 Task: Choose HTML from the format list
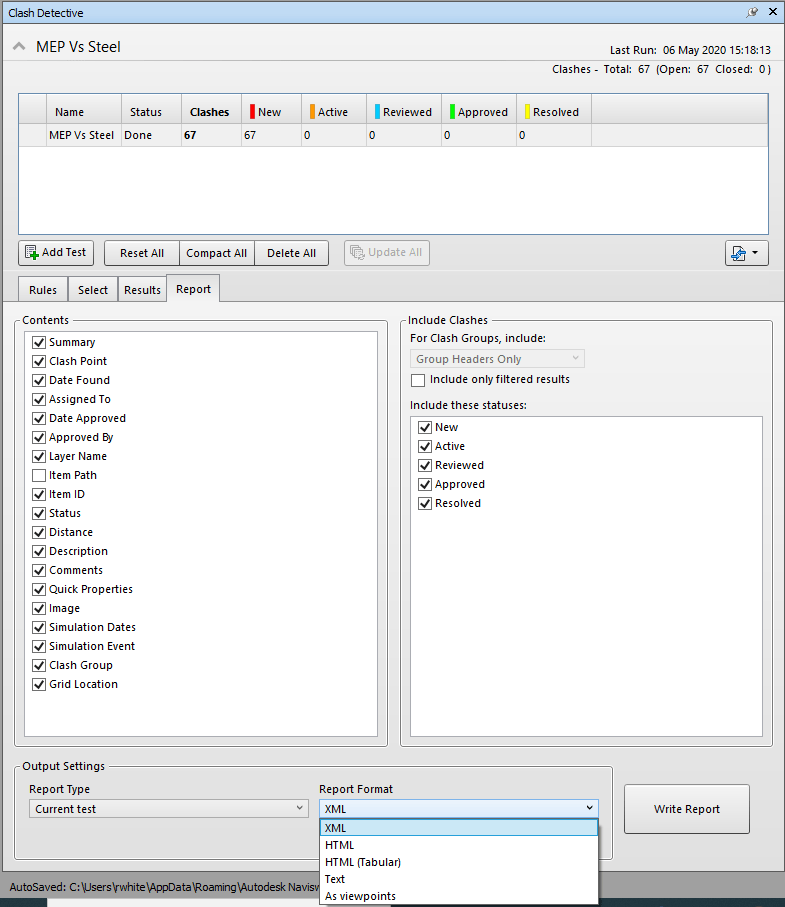(459, 845)
